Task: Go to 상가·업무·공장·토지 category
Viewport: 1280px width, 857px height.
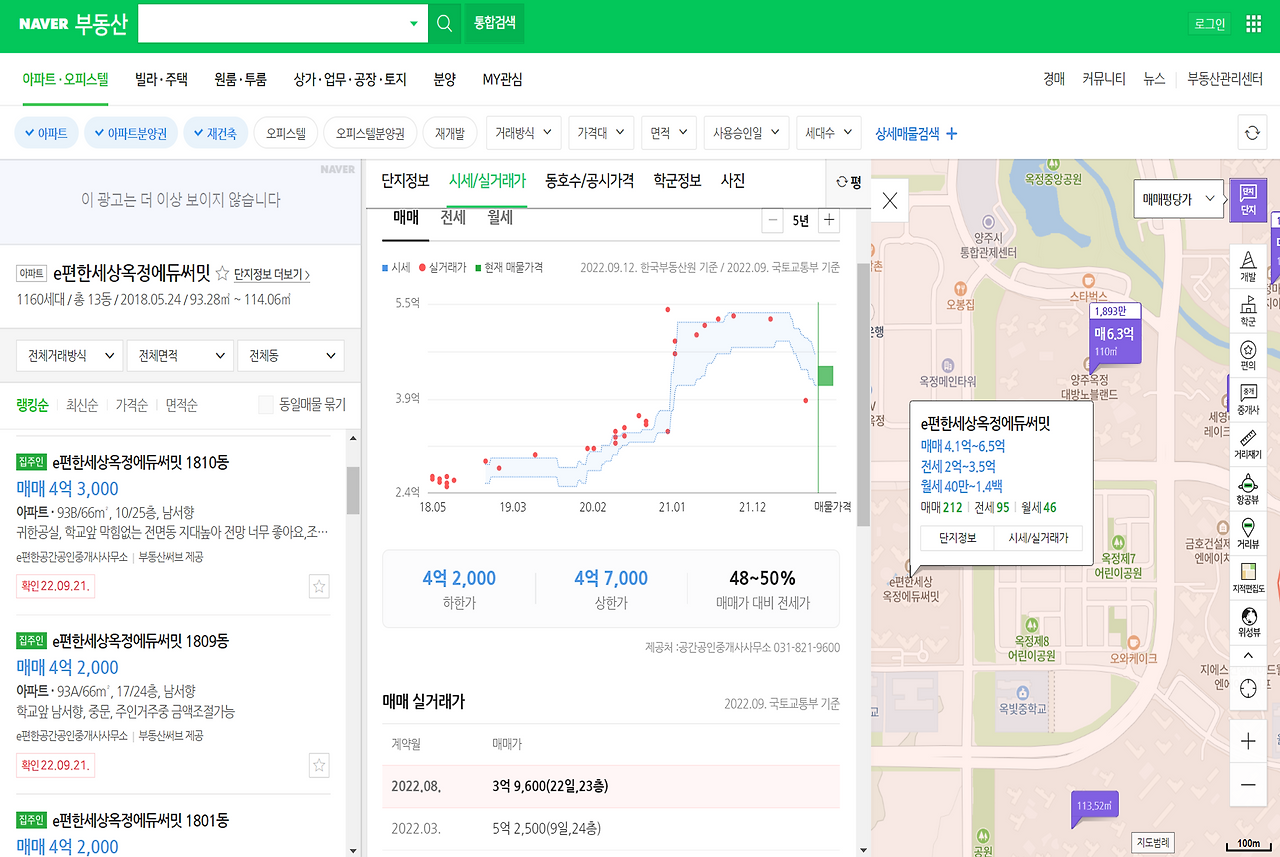Action: (350, 80)
